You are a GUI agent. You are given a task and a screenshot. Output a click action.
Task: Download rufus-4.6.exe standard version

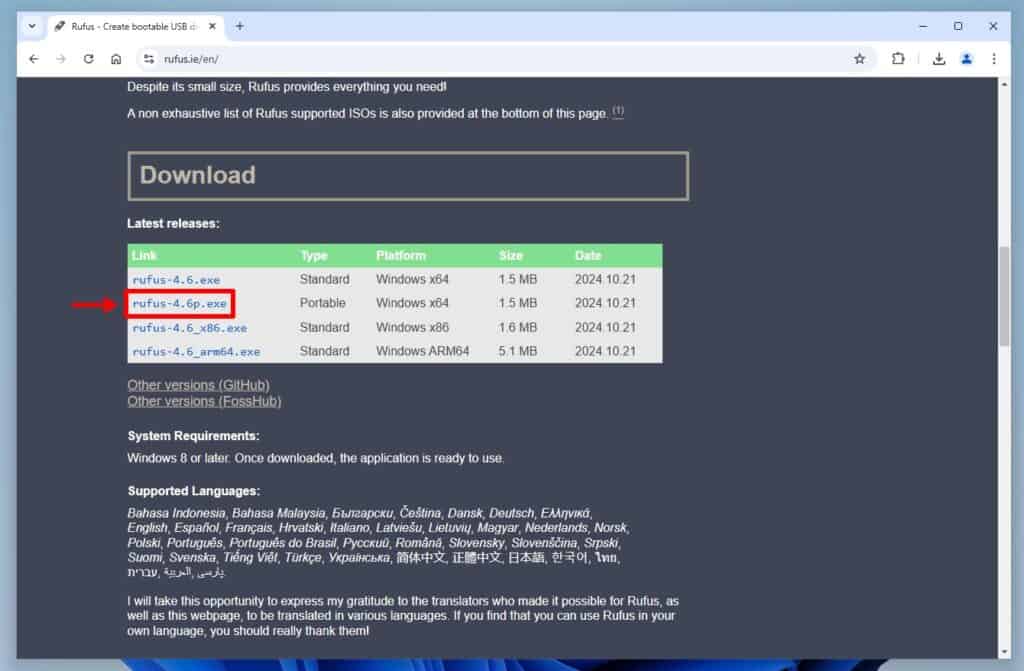click(176, 280)
